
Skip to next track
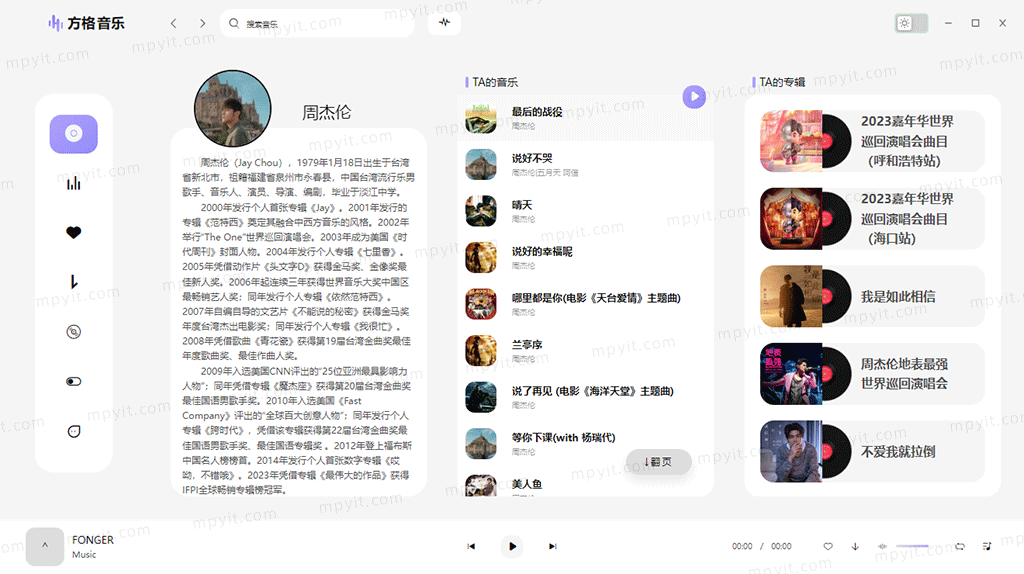552,547
